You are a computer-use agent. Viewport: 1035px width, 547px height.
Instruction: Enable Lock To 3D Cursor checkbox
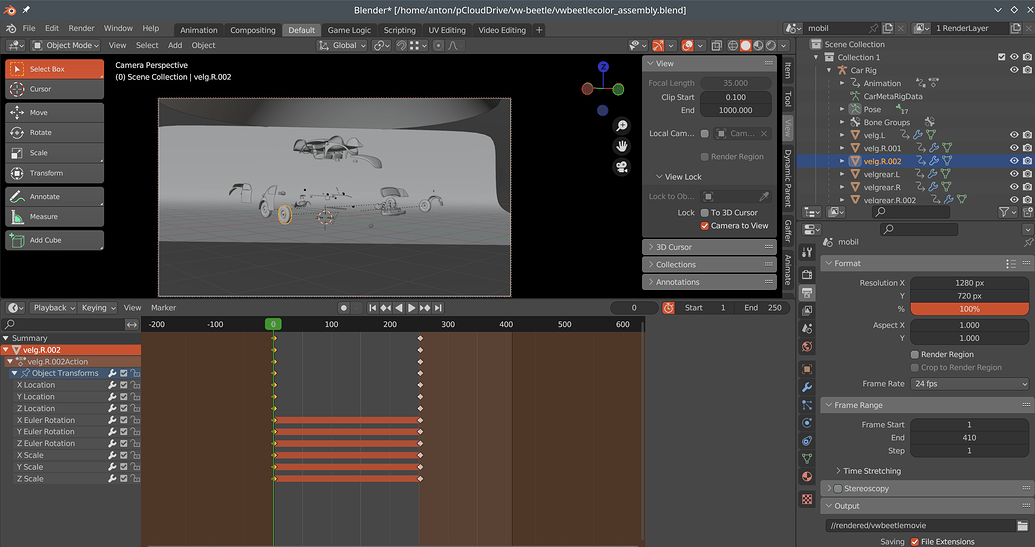point(704,212)
